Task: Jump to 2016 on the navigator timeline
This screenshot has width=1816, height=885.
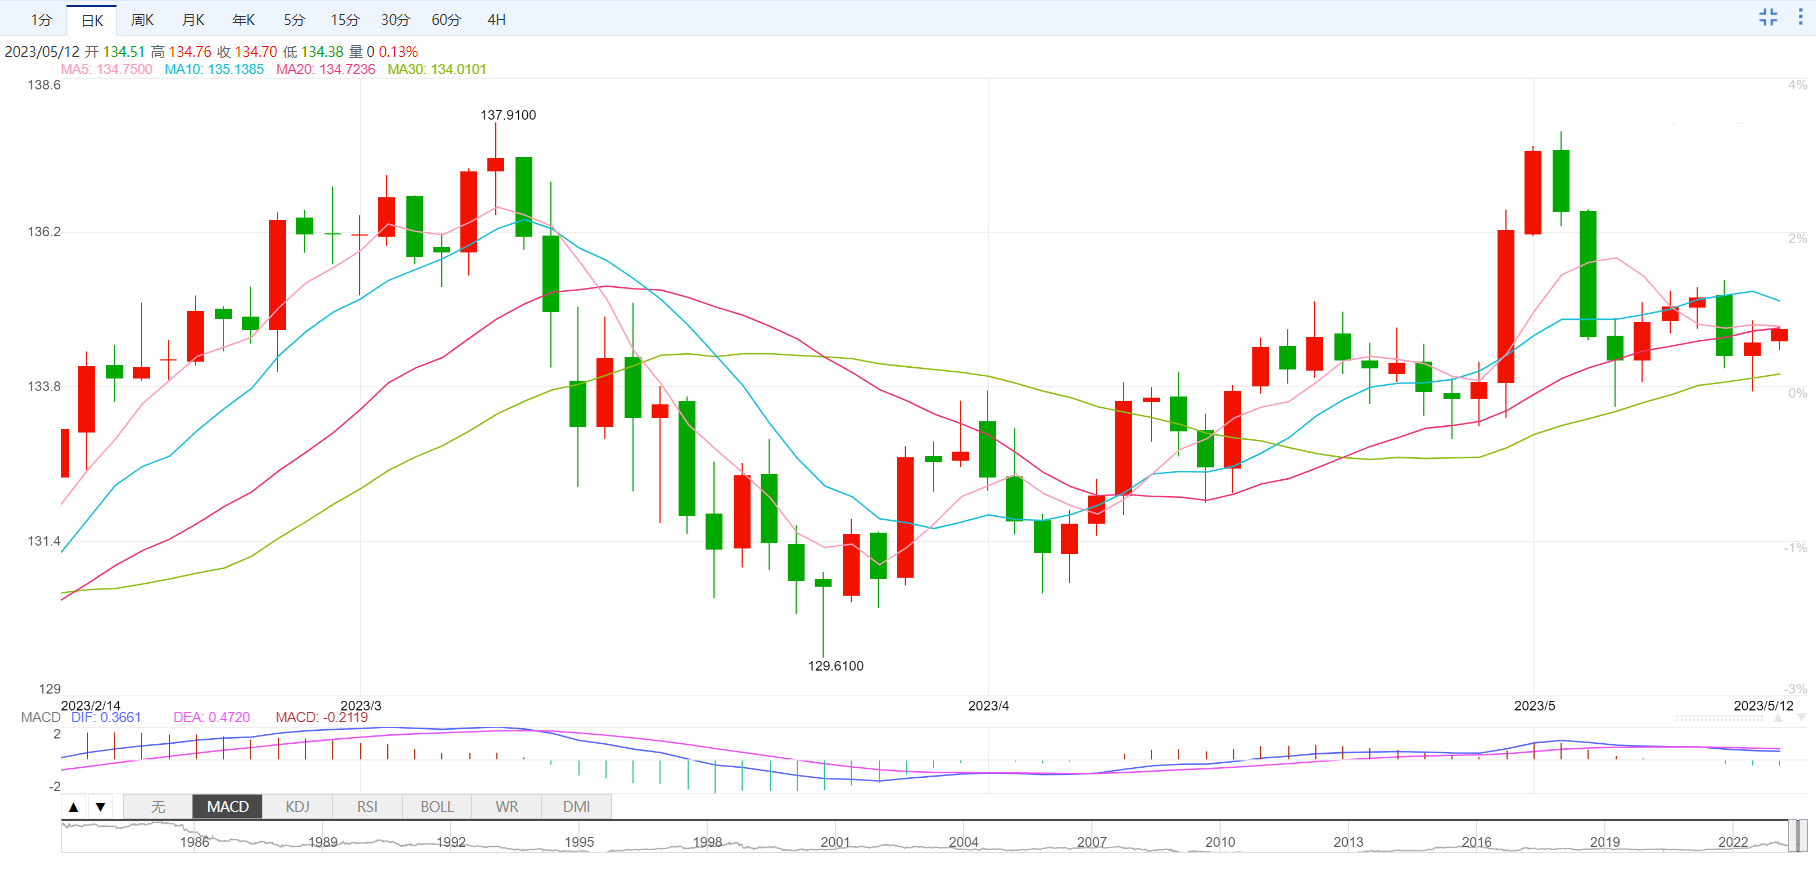Action: [x=1477, y=842]
